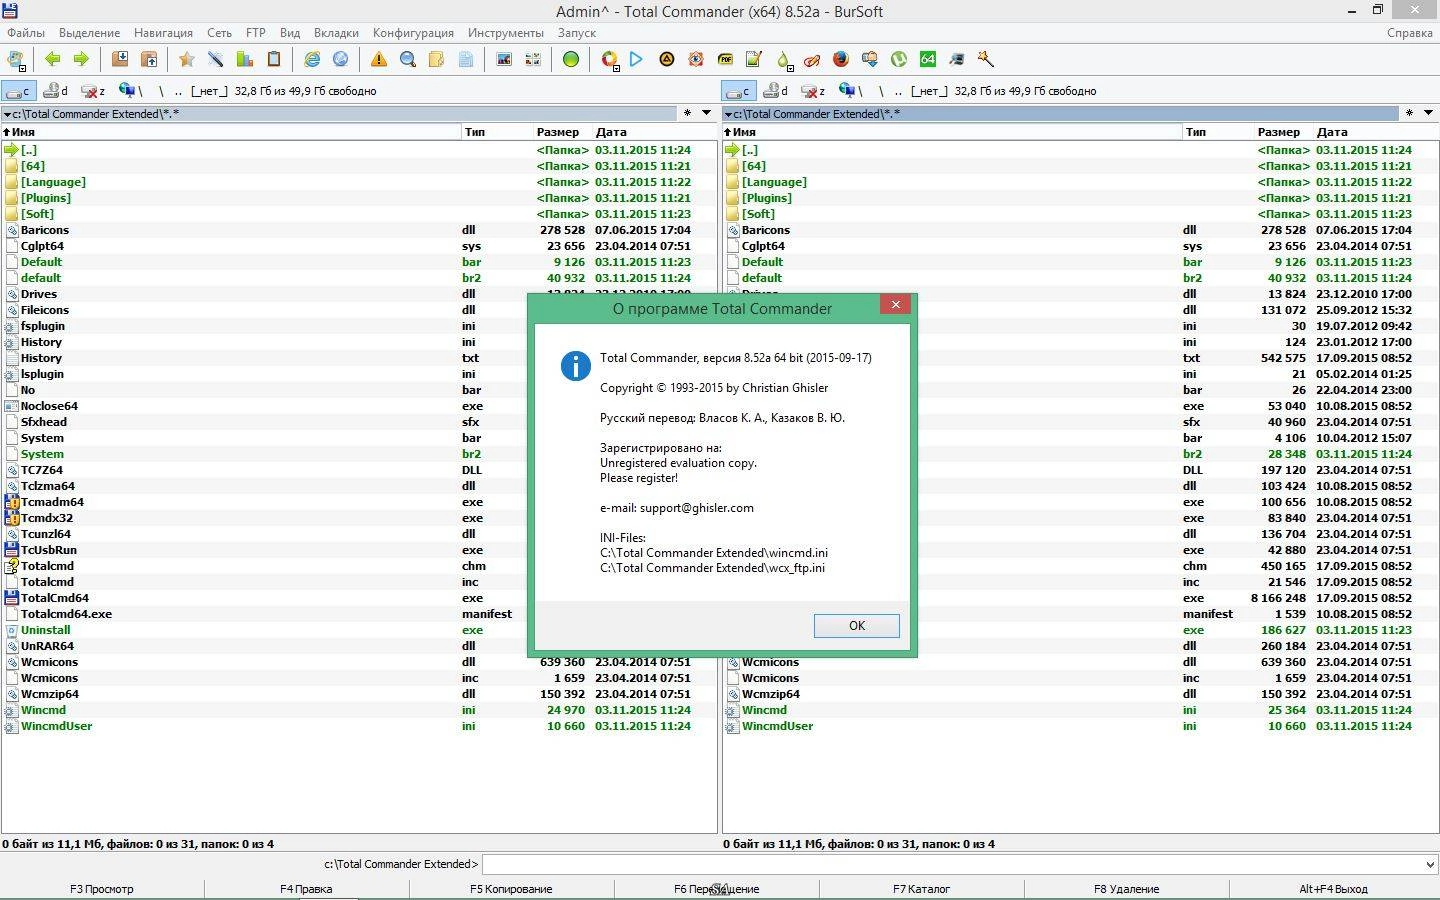Click in the command line input field
Image resolution: width=1440 pixels, height=900 pixels.
[x=951, y=864]
